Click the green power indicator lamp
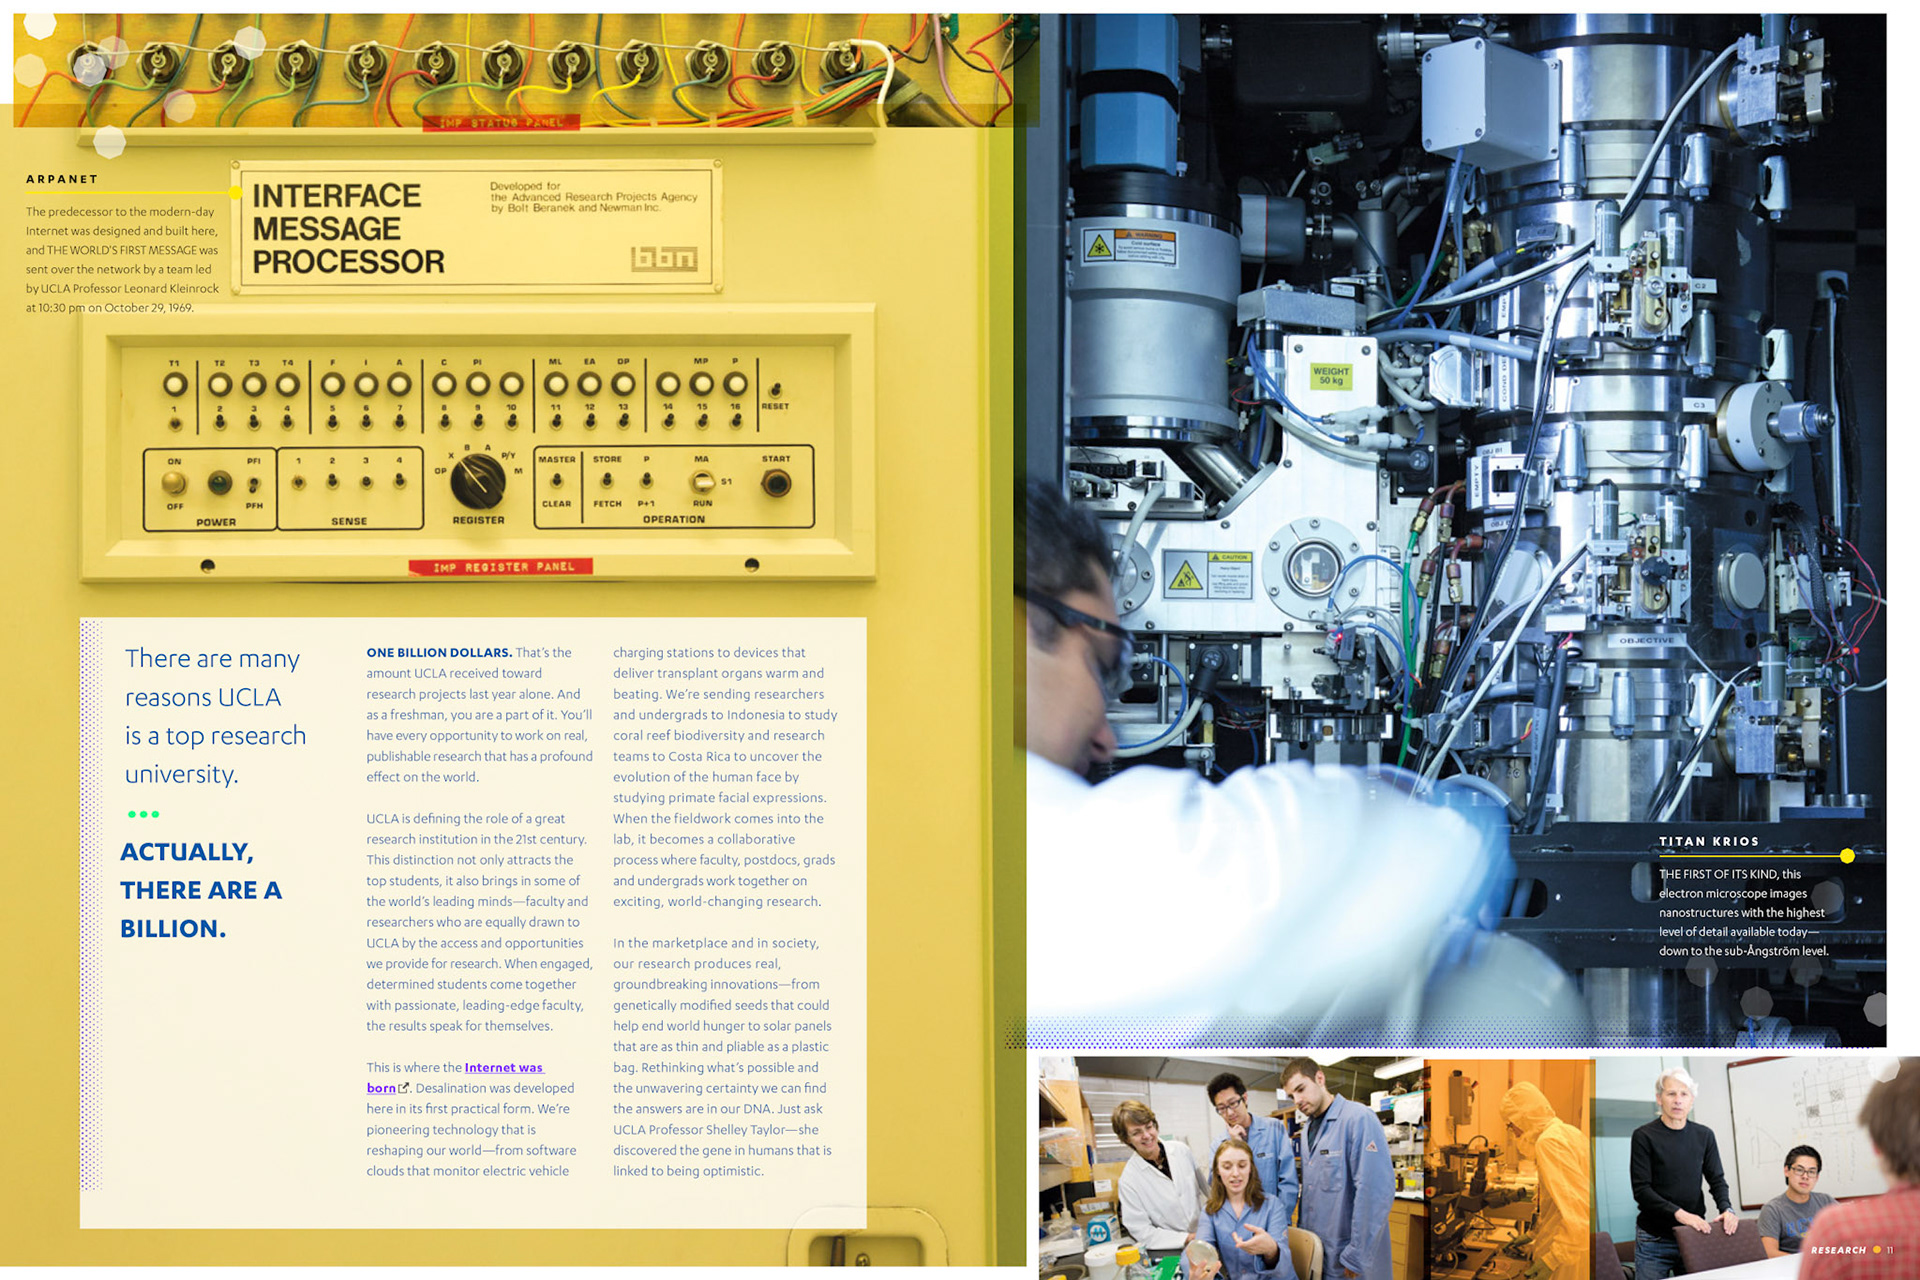This screenshot has width=1920, height=1280. pyautogui.click(x=219, y=484)
